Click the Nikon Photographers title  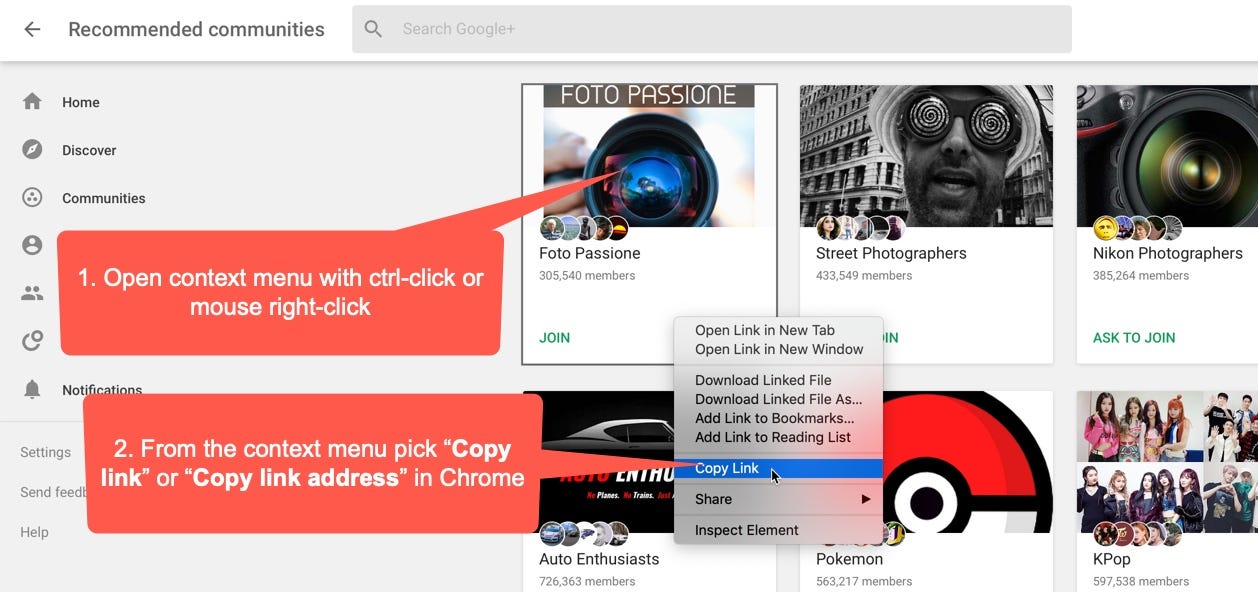coord(1167,253)
